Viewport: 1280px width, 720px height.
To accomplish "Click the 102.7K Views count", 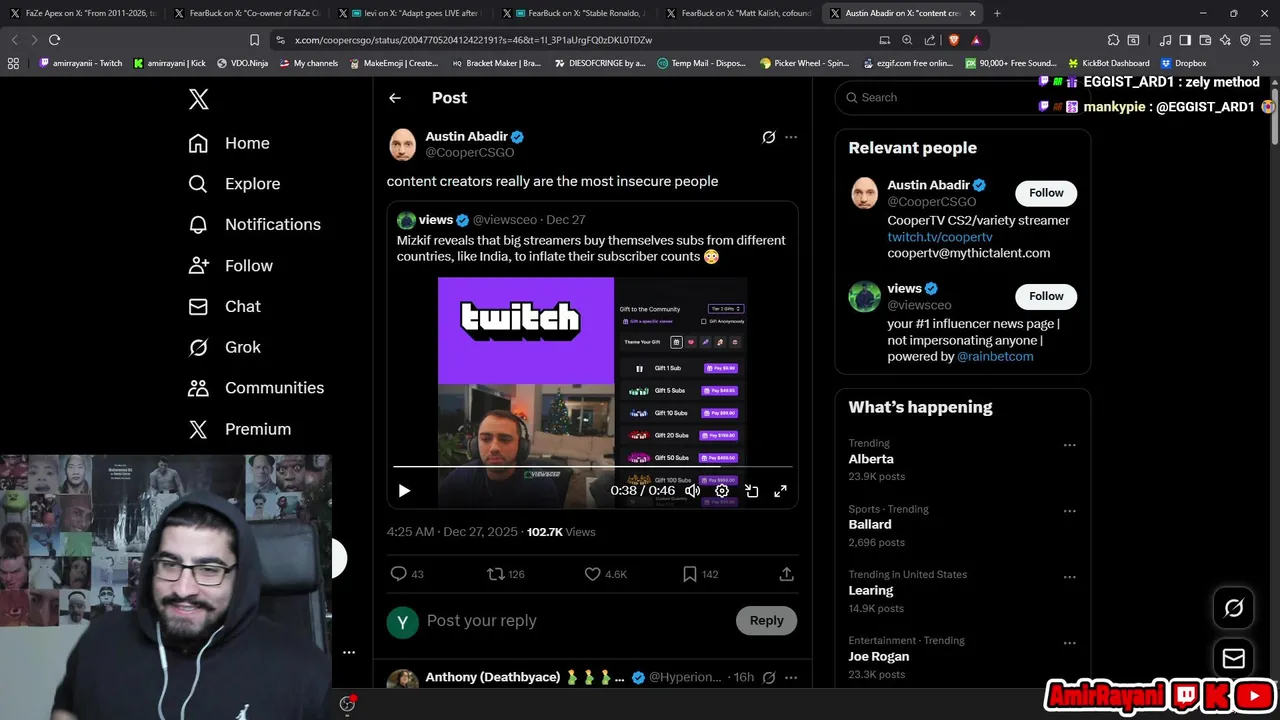I will click(x=561, y=532).
